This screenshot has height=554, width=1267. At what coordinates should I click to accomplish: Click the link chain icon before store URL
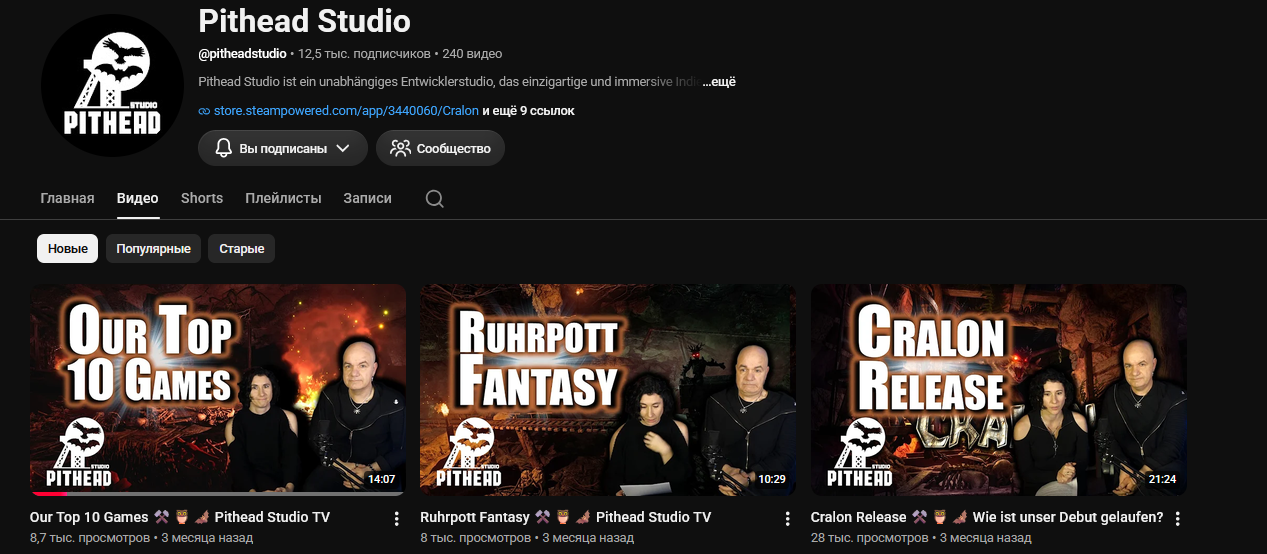pyautogui.click(x=204, y=111)
